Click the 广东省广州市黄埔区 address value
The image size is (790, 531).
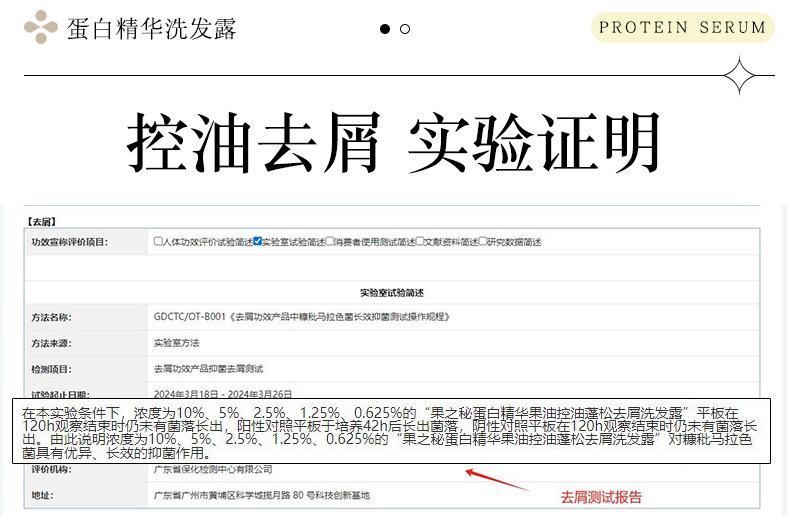(261, 495)
